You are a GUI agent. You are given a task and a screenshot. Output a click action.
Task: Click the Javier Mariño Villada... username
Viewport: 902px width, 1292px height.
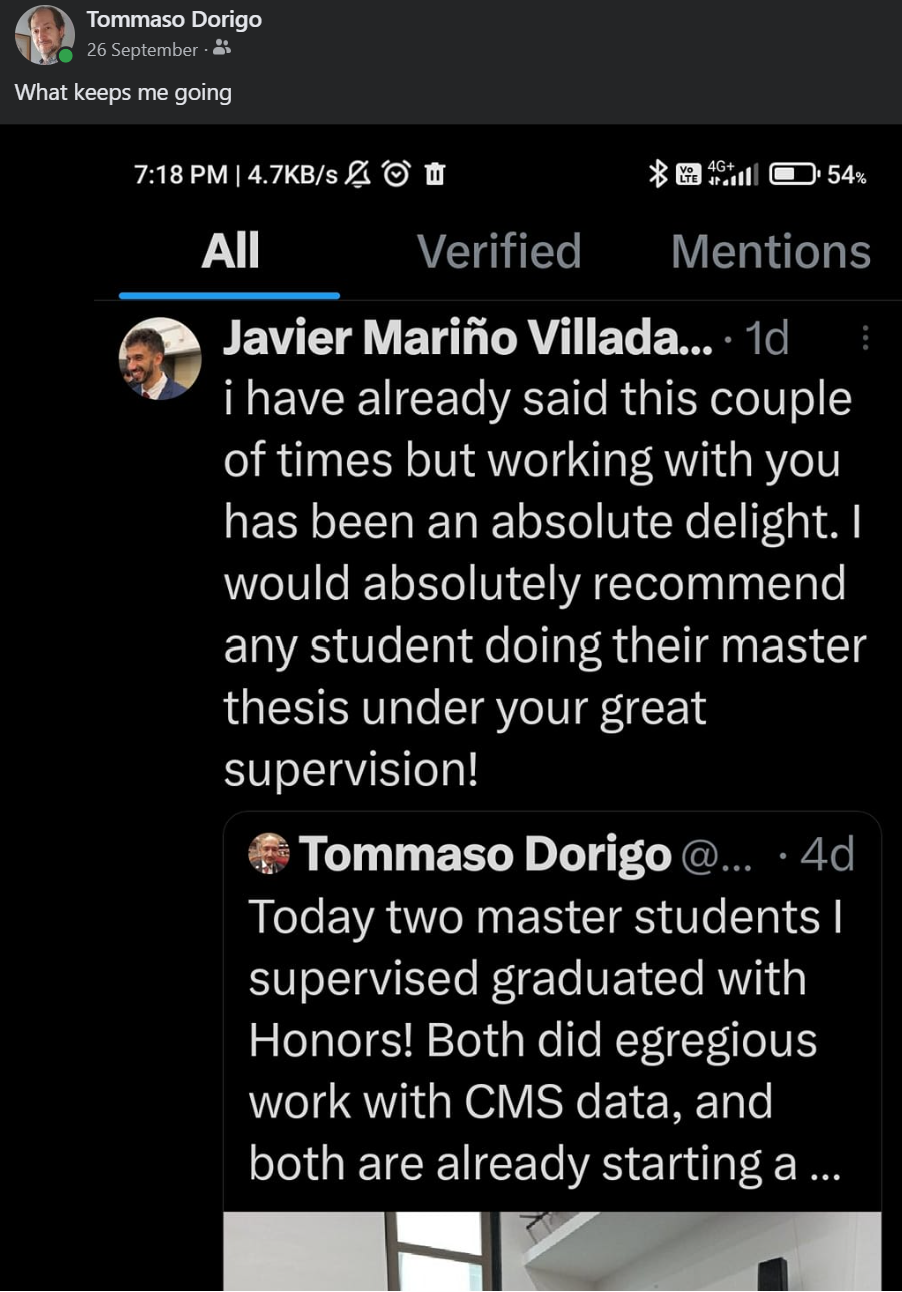point(467,339)
